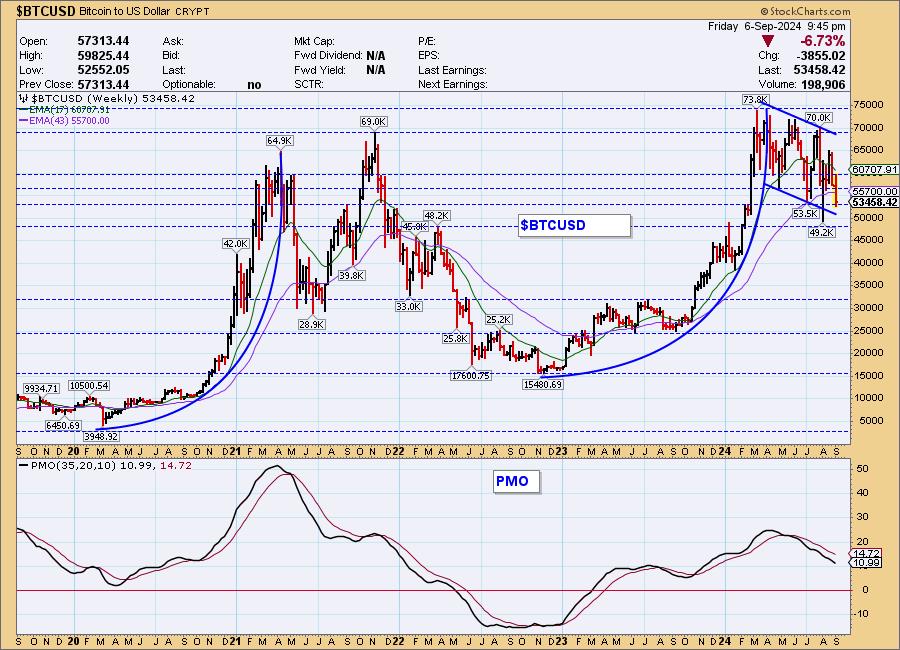This screenshot has height=650, width=900.
Task: Select the 'Bitcoin to US Dollar' description
Action: (124, 11)
